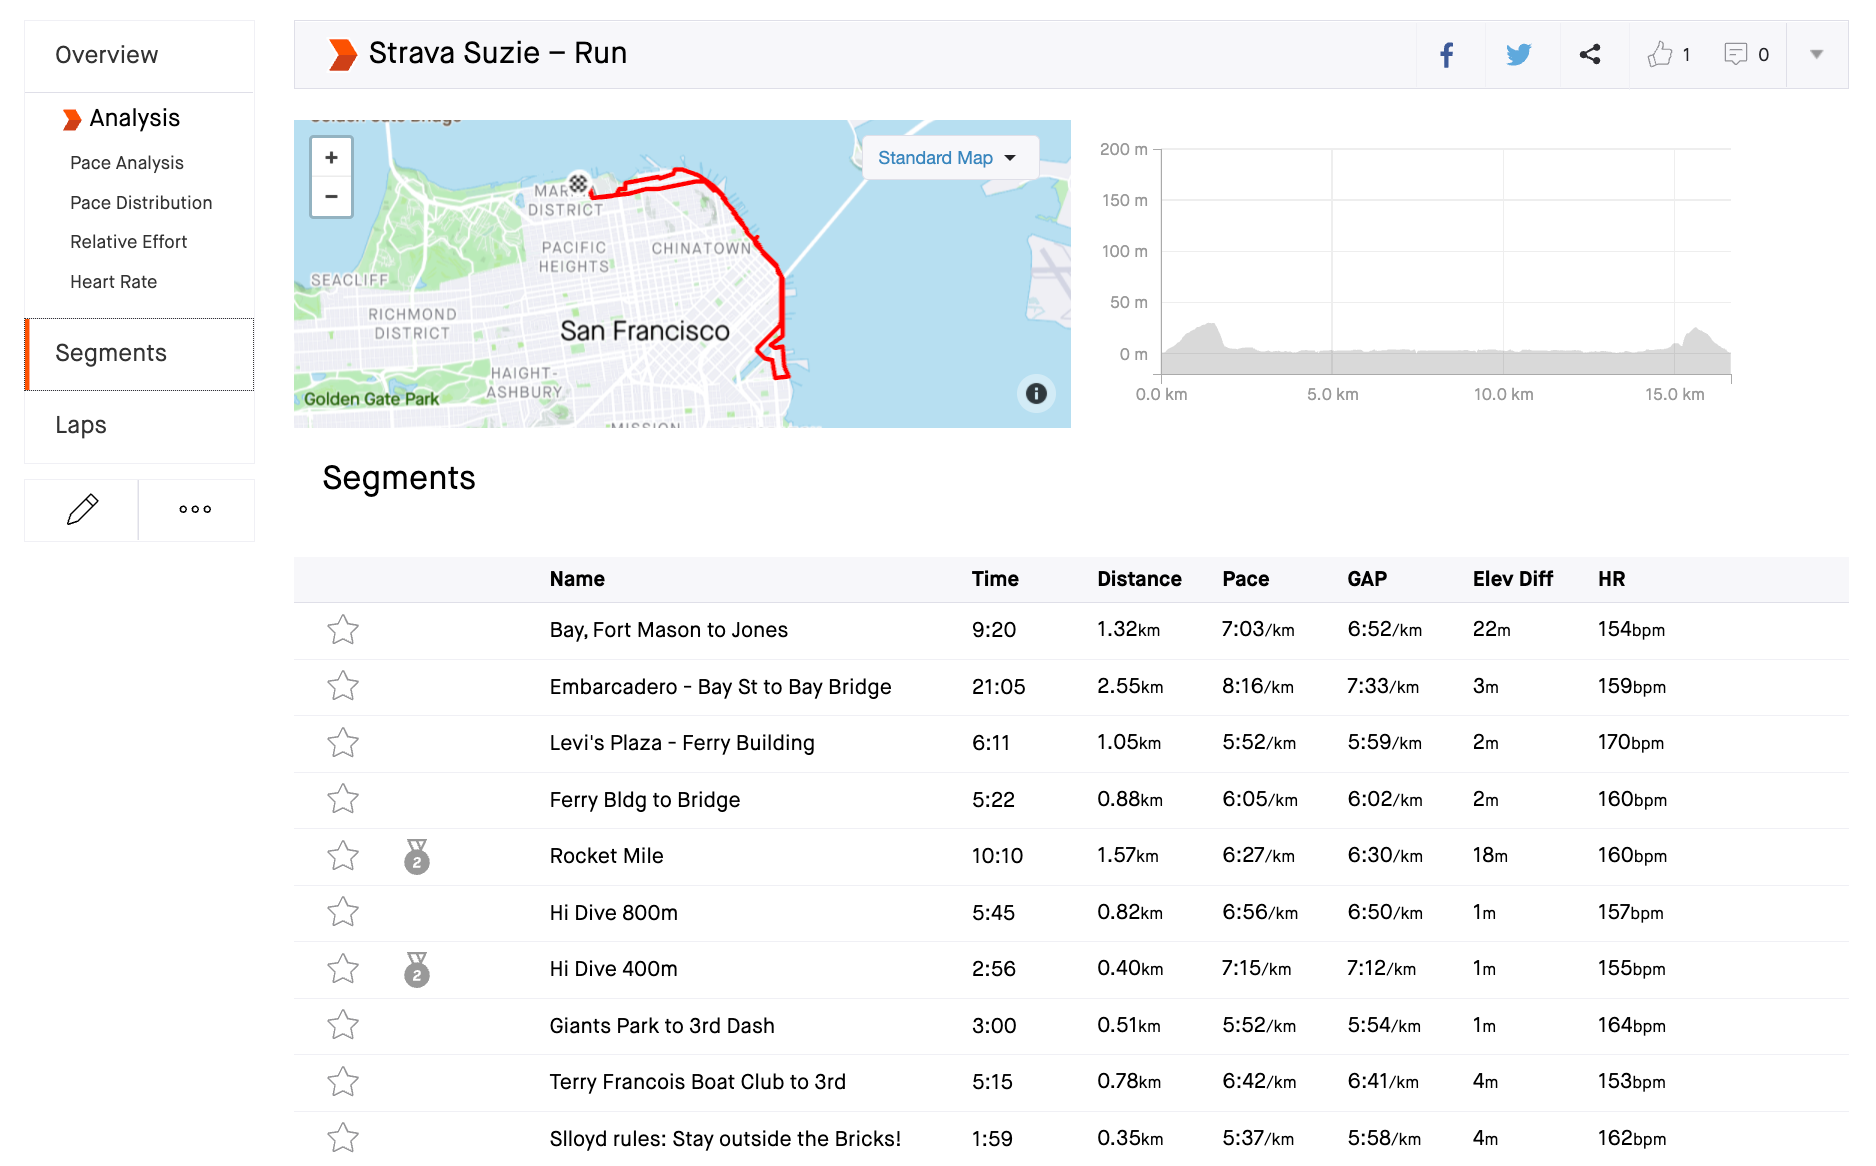View the Relative Effort page

pyautogui.click(x=128, y=241)
